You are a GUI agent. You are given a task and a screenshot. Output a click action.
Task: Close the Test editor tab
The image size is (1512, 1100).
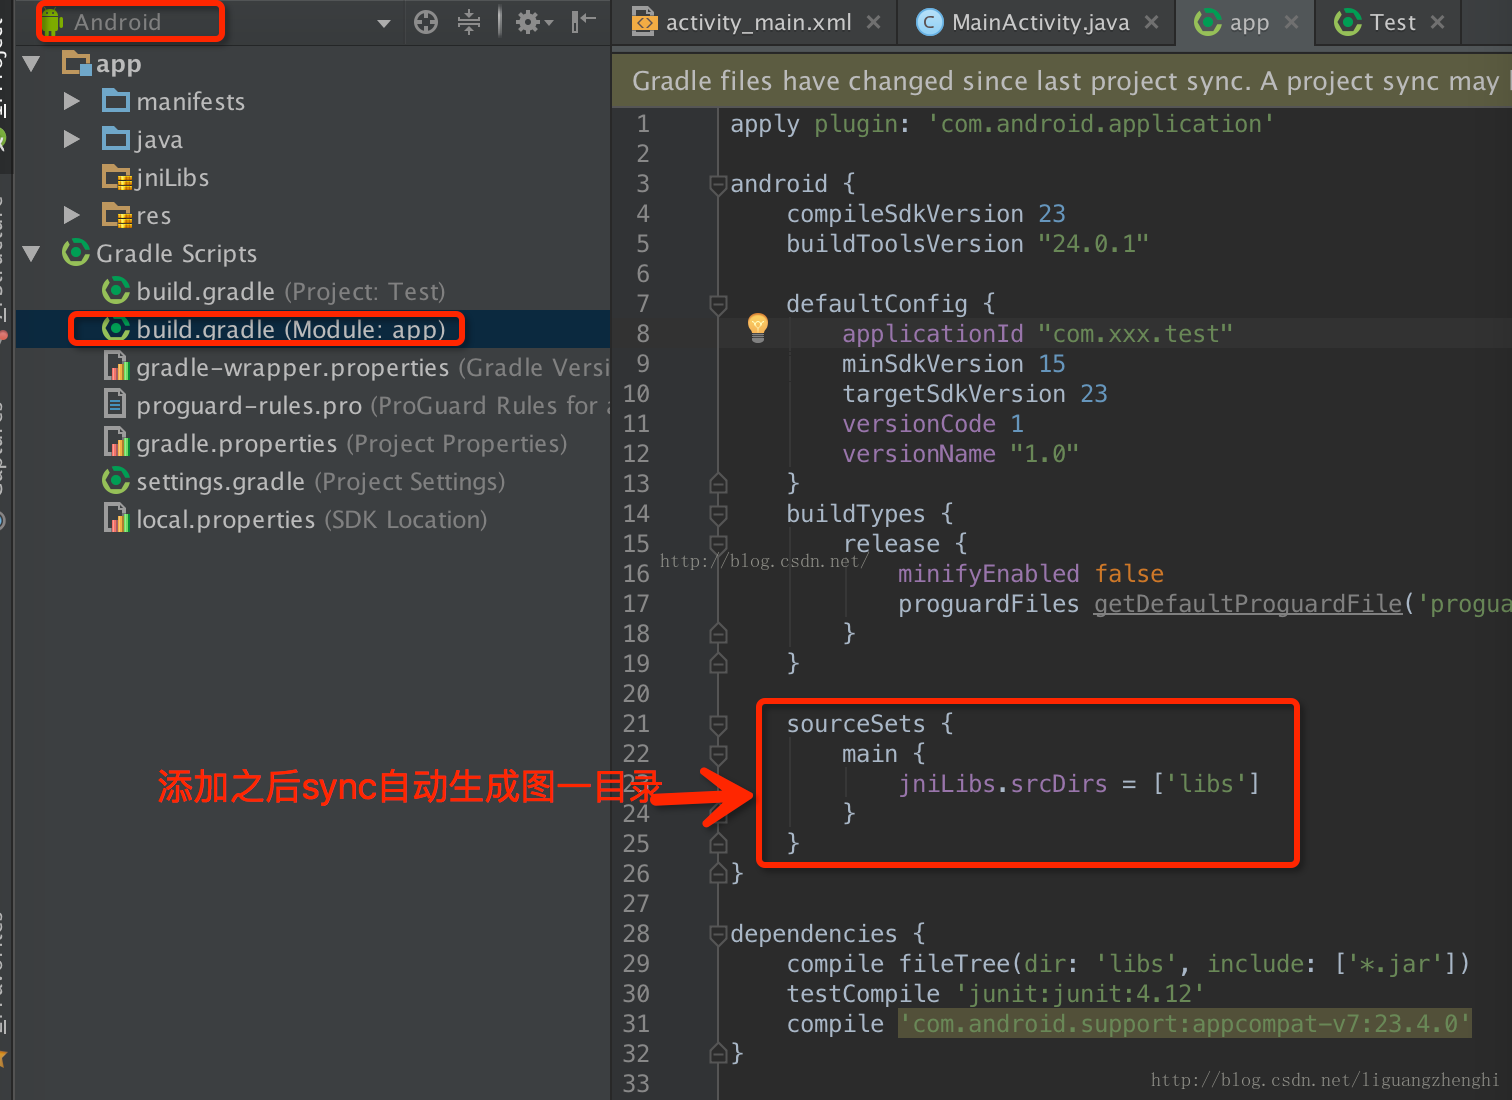coord(1438,22)
